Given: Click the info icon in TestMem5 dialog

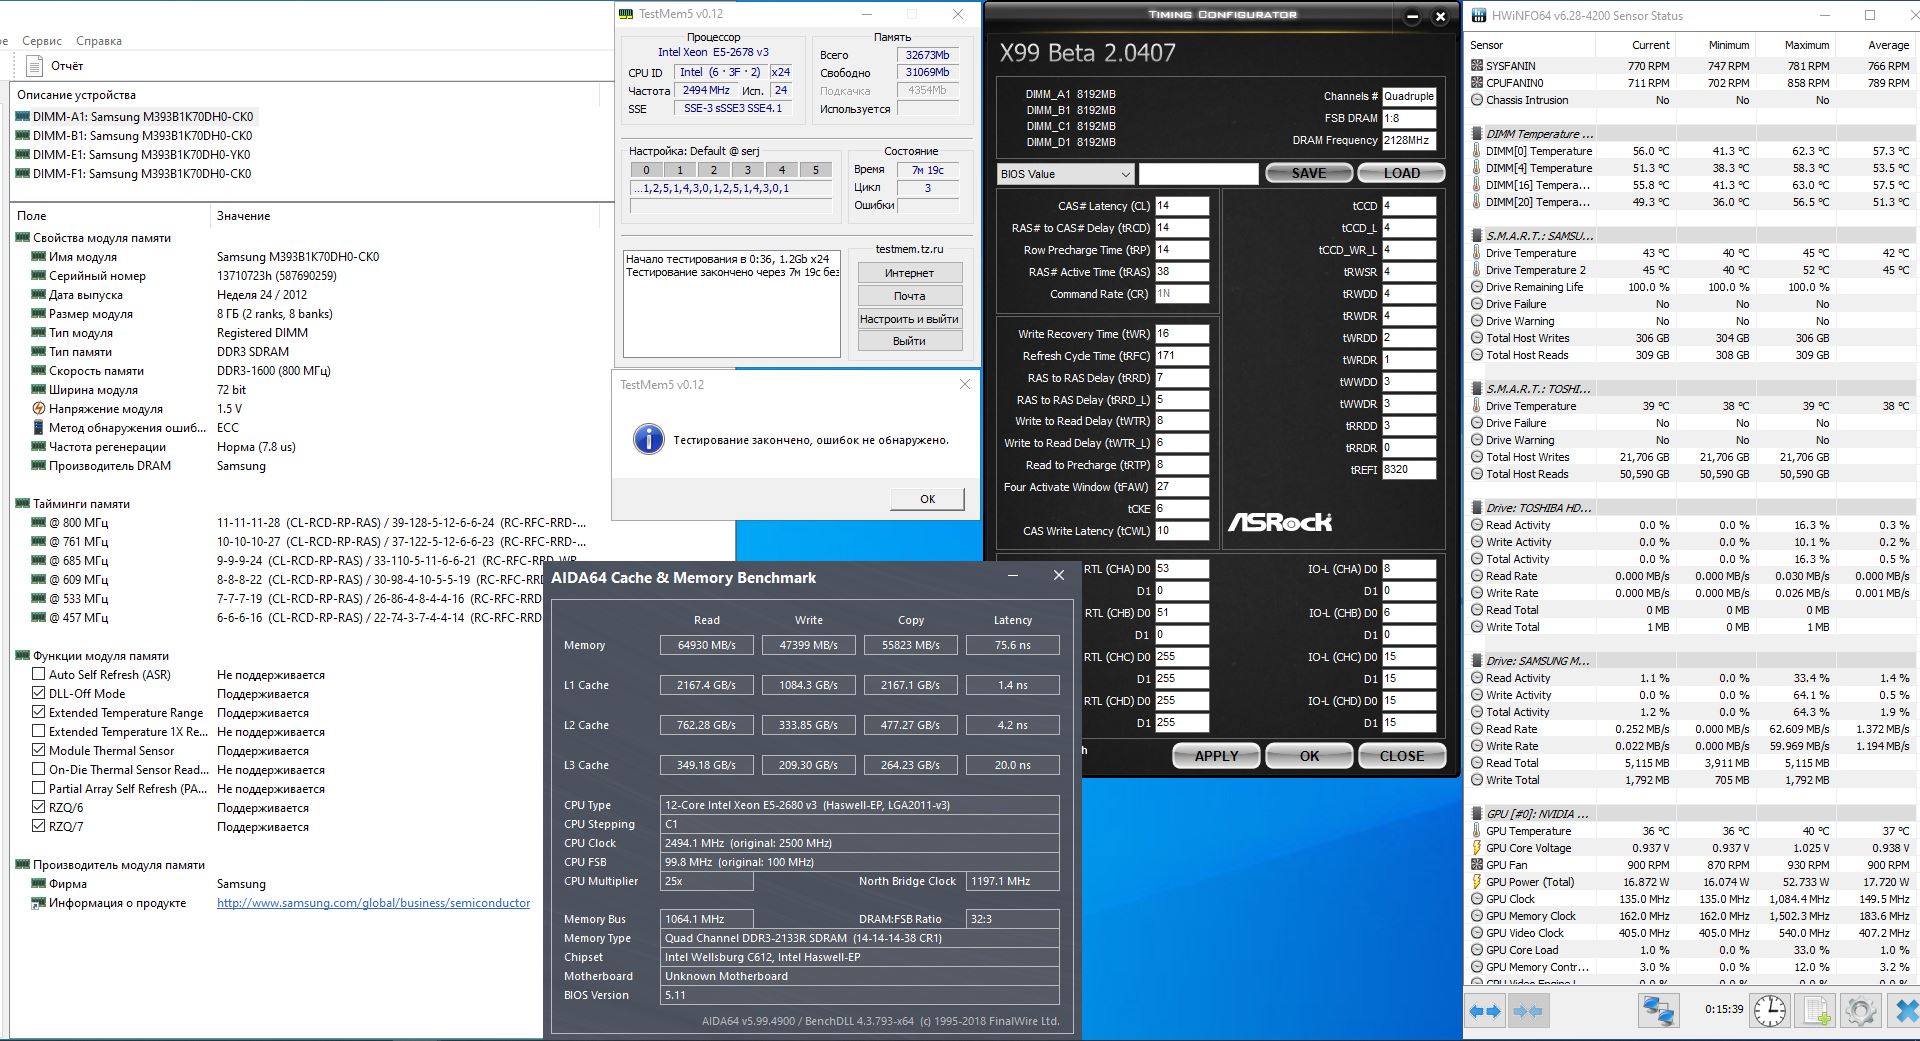Looking at the screenshot, I should coord(649,439).
